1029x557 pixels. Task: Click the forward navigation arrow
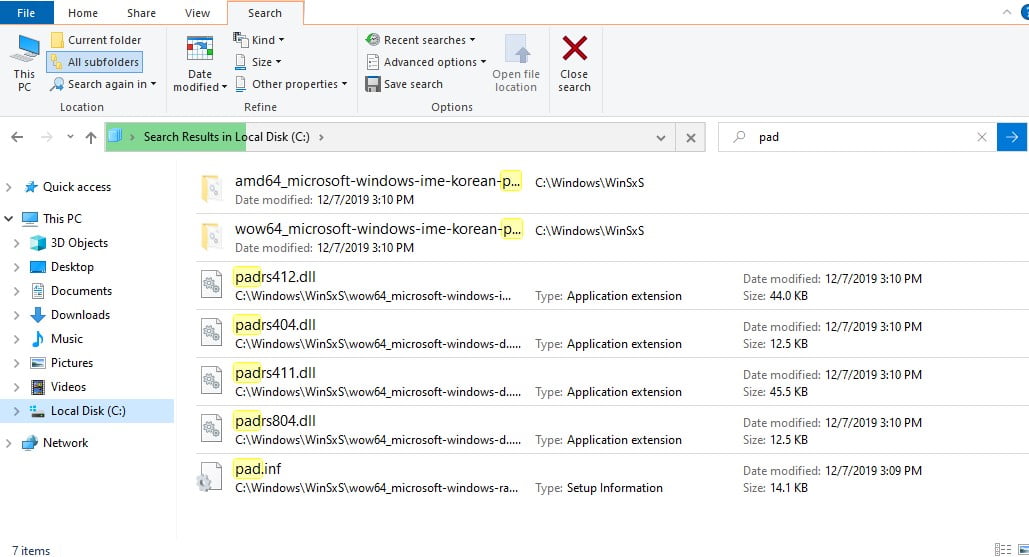tap(47, 137)
